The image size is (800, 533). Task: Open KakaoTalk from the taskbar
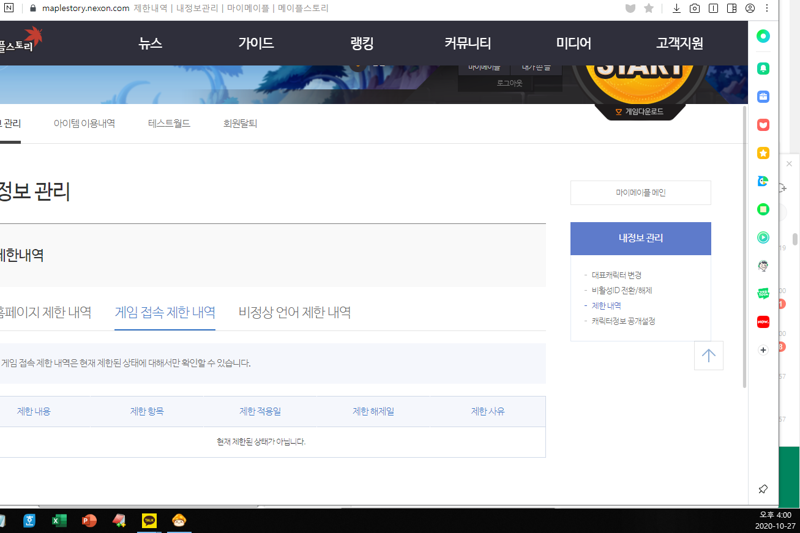[x=149, y=521]
